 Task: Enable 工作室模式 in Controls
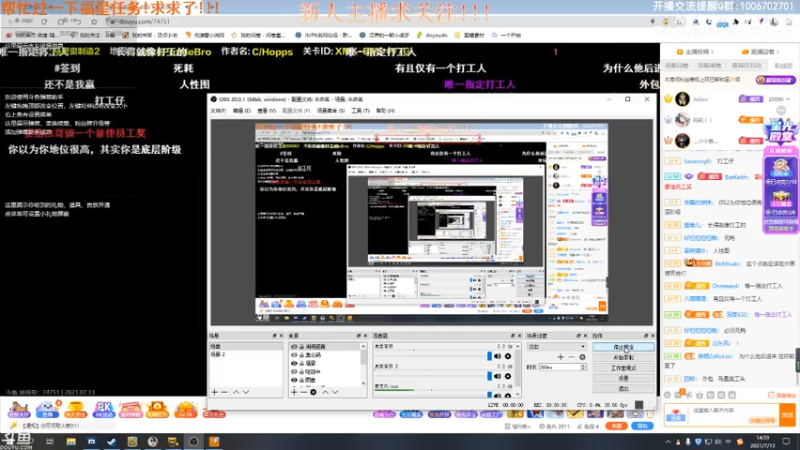623,368
